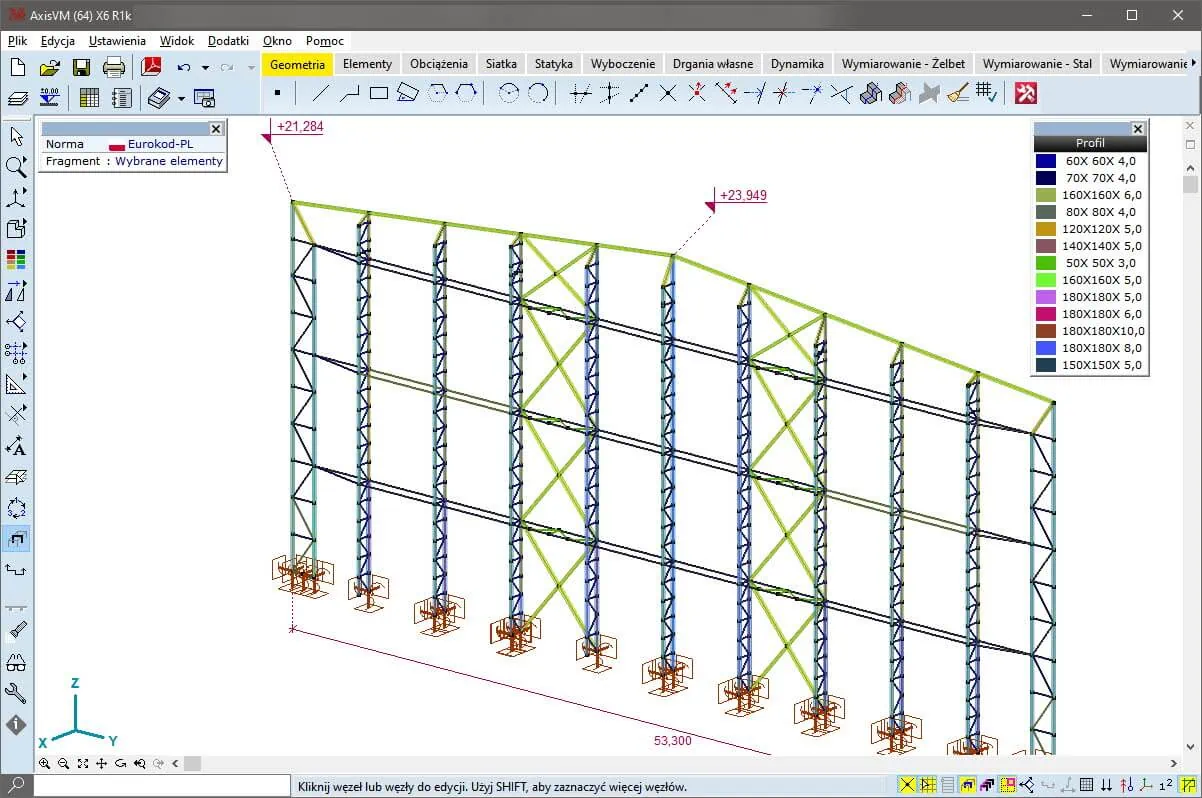This screenshot has width=1202, height=798.
Task: Click the Save model floppy disk icon
Action: coord(81,67)
